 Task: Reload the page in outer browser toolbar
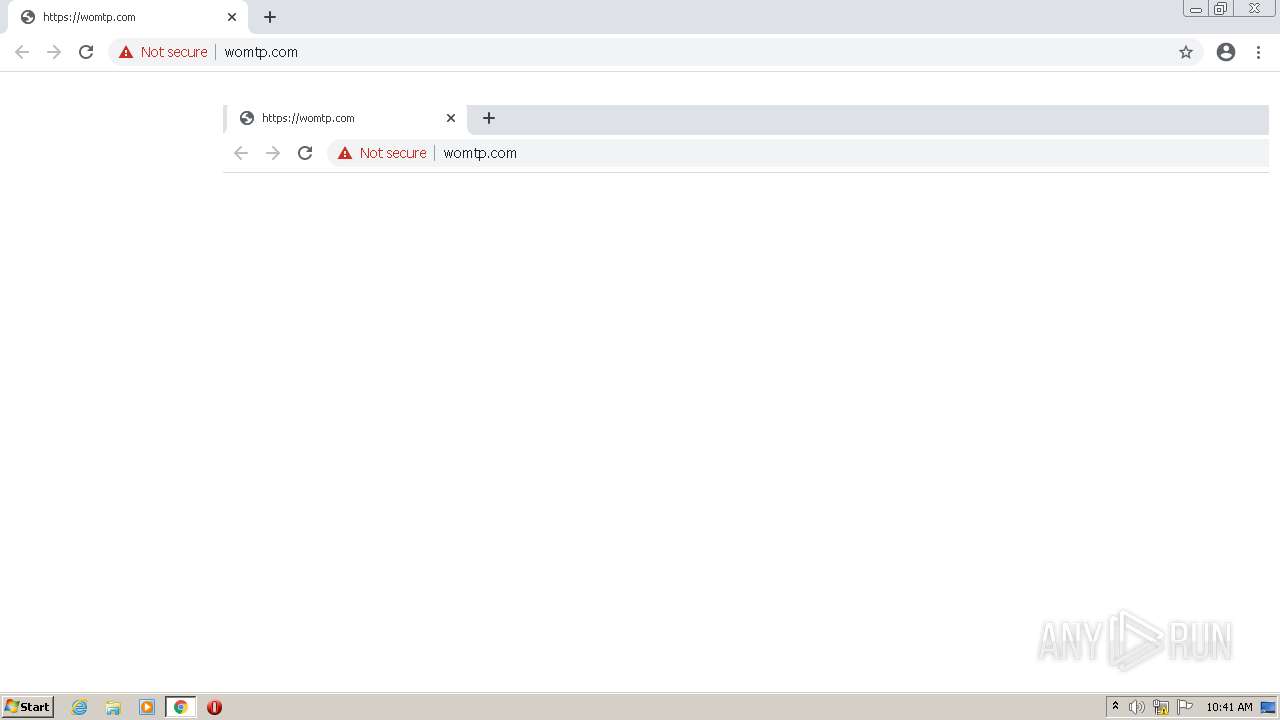coord(86,52)
